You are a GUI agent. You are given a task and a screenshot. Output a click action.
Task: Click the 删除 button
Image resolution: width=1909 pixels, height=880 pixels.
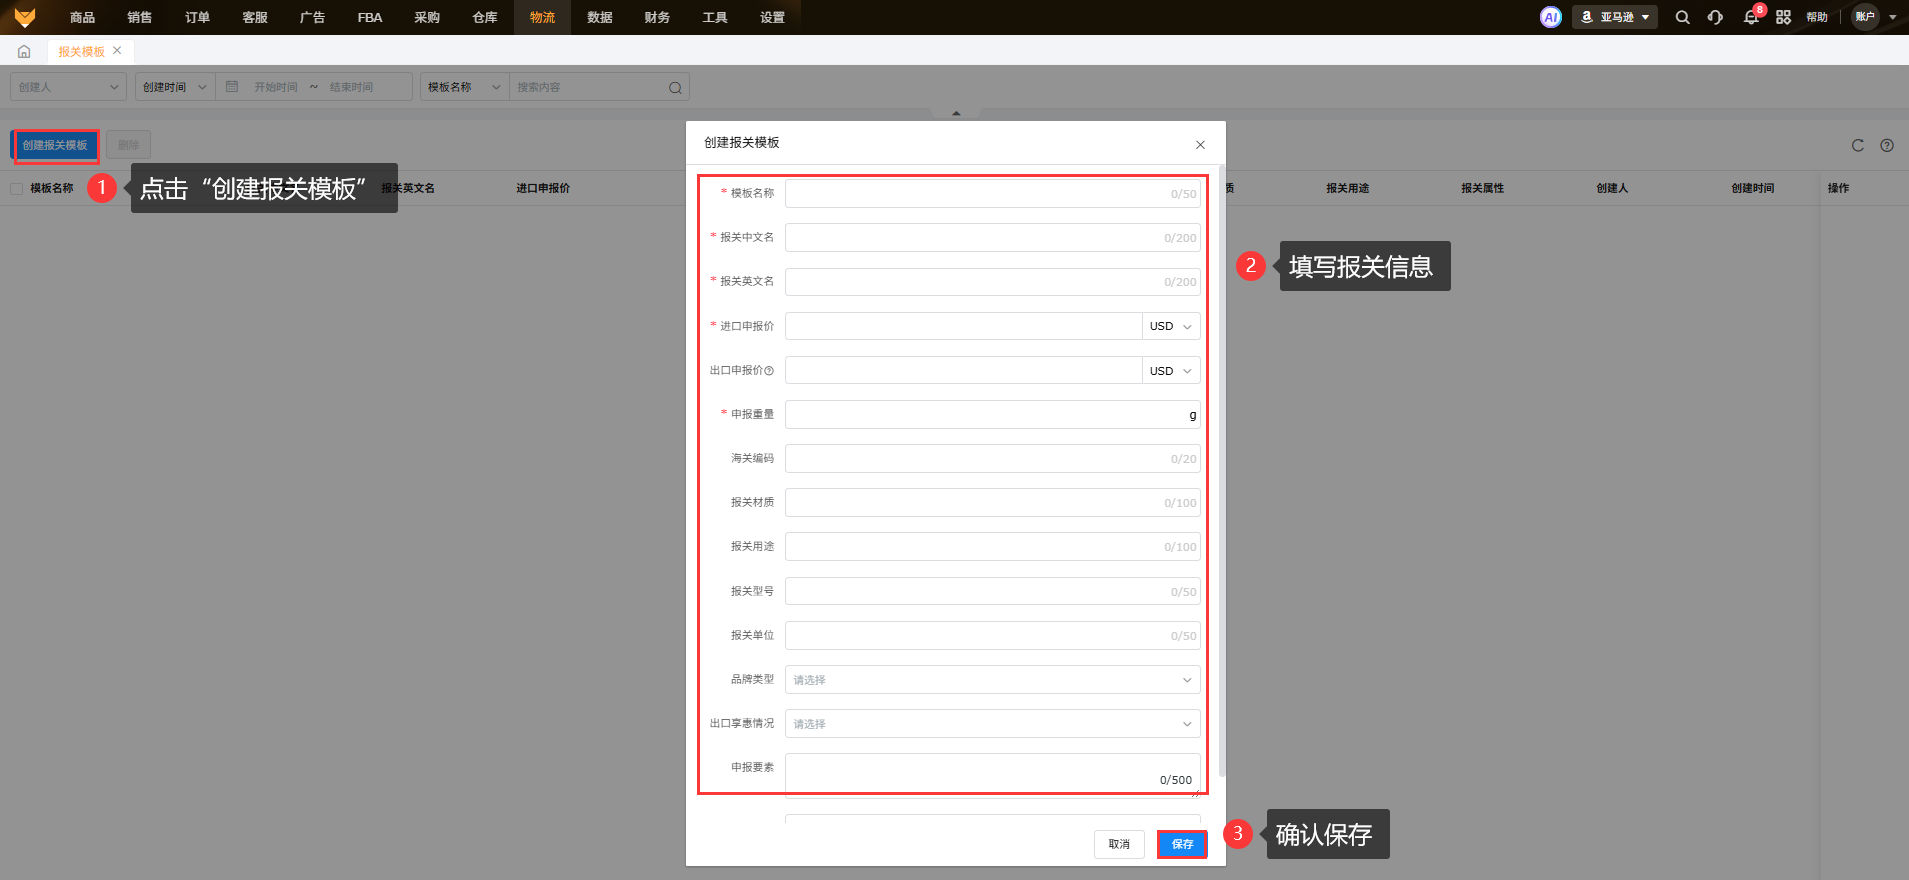click(x=128, y=145)
